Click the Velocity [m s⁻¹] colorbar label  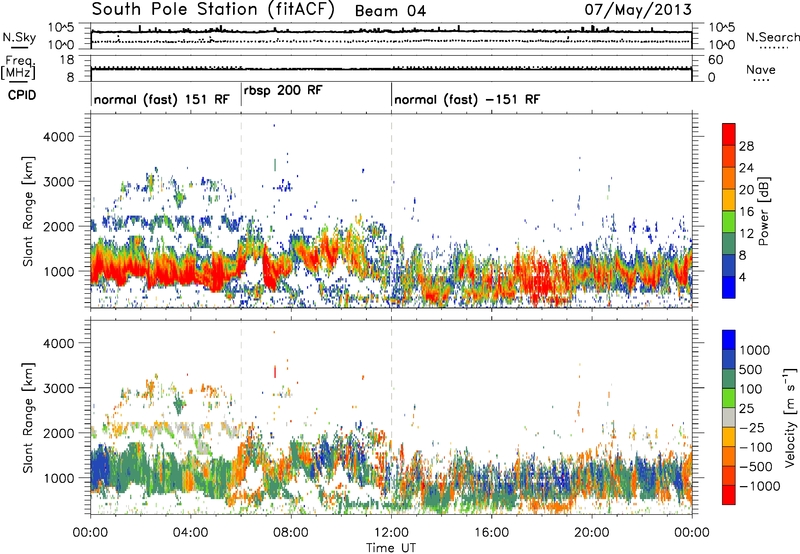[791, 417]
